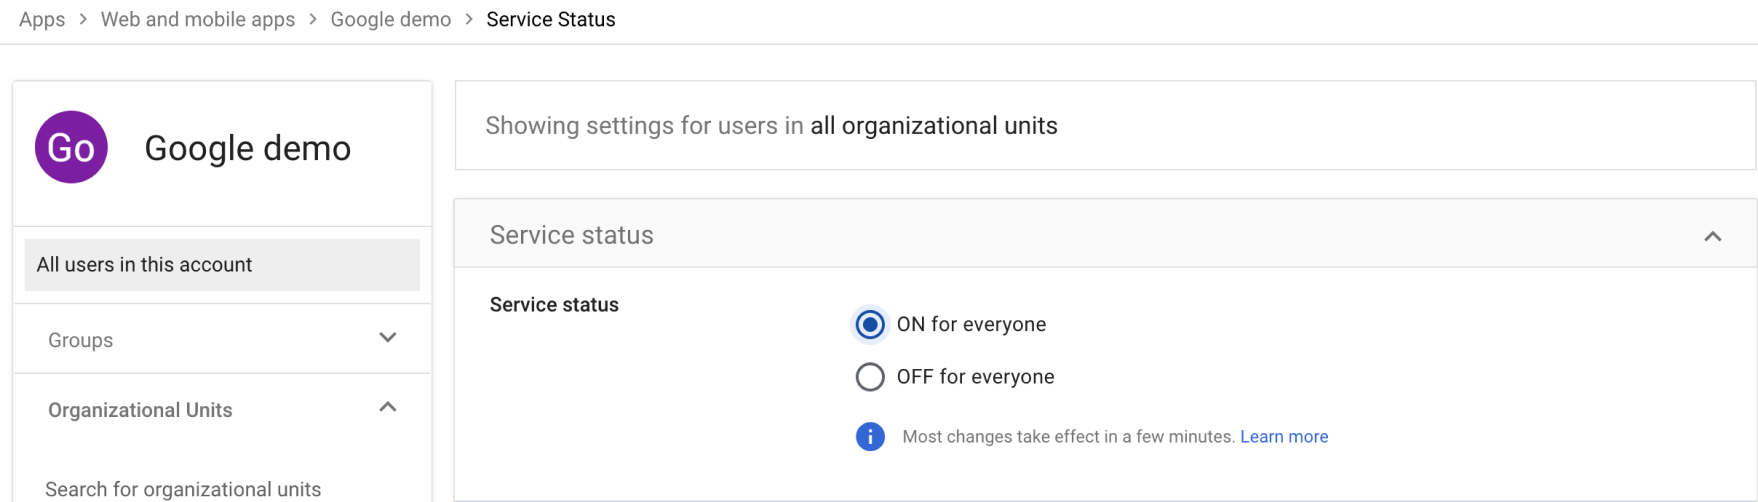Click 'Most changes take effect' notice text
The width and height of the screenshot is (1758, 502).
pyautogui.click(x=1068, y=437)
